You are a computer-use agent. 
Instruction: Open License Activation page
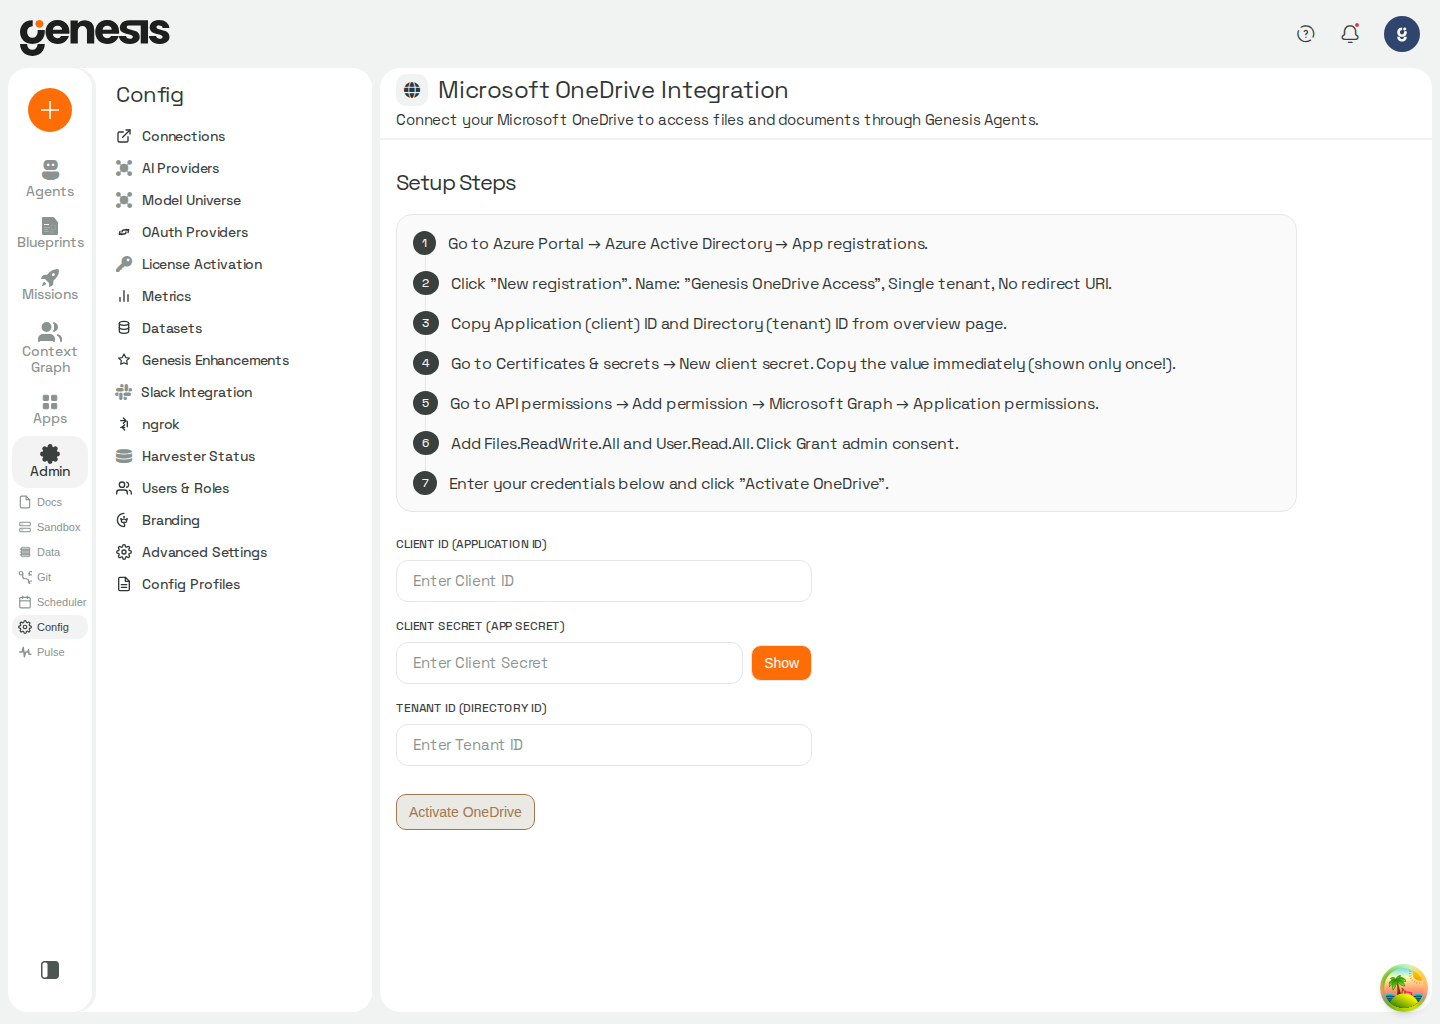point(189,264)
